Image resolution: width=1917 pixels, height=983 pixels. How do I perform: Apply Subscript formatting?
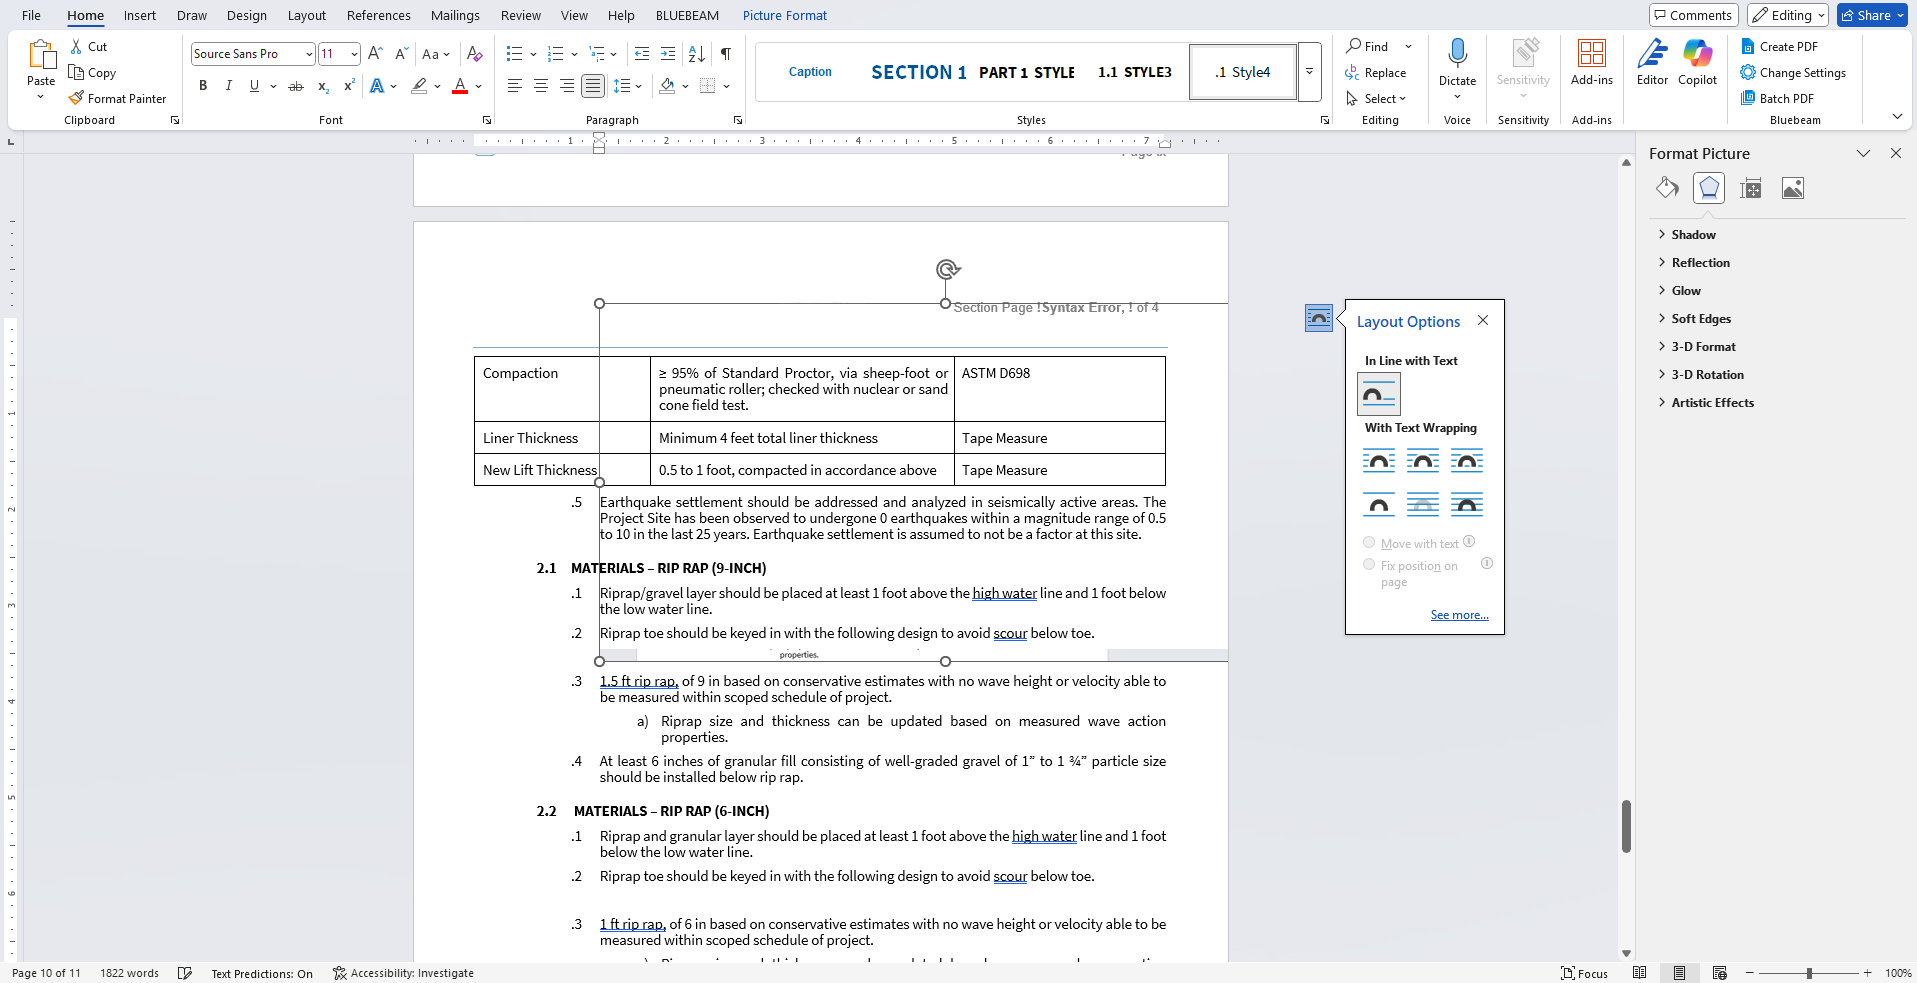tap(323, 86)
